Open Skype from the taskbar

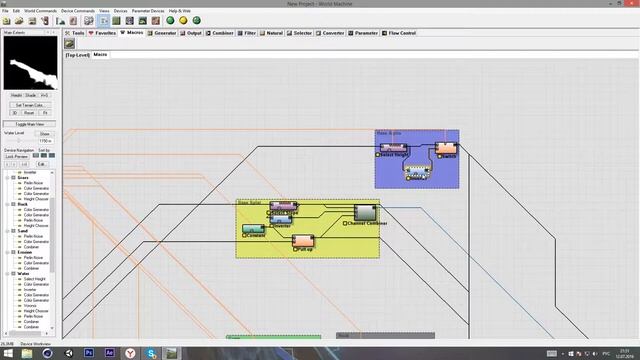pyautogui.click(x=151, y=353)
